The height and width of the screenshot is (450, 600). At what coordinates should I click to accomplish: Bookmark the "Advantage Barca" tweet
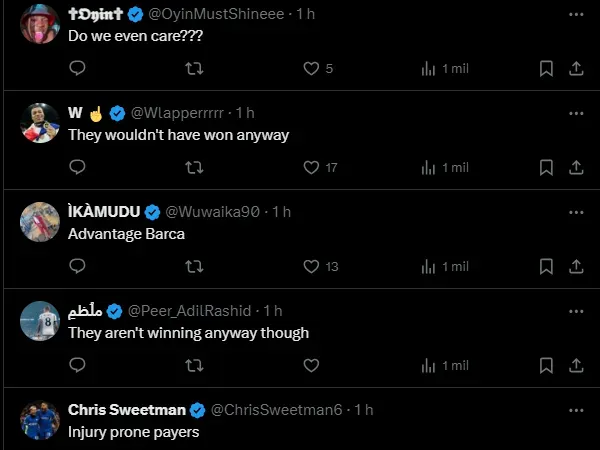click(546, 267)
